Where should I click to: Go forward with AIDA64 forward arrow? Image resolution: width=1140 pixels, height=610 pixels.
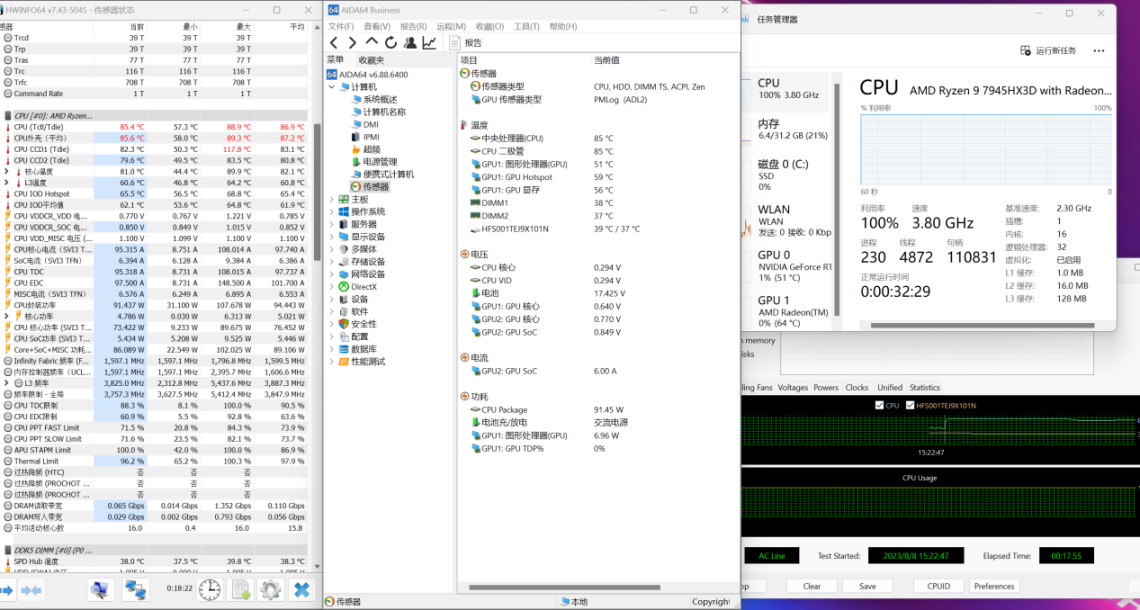point(353,43)
